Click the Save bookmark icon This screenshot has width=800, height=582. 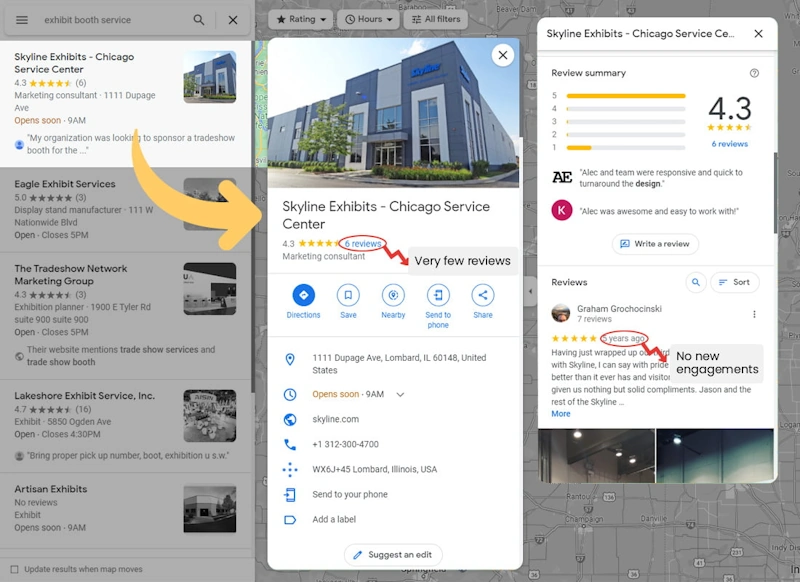pyautogui.click(x=348, y=295)
